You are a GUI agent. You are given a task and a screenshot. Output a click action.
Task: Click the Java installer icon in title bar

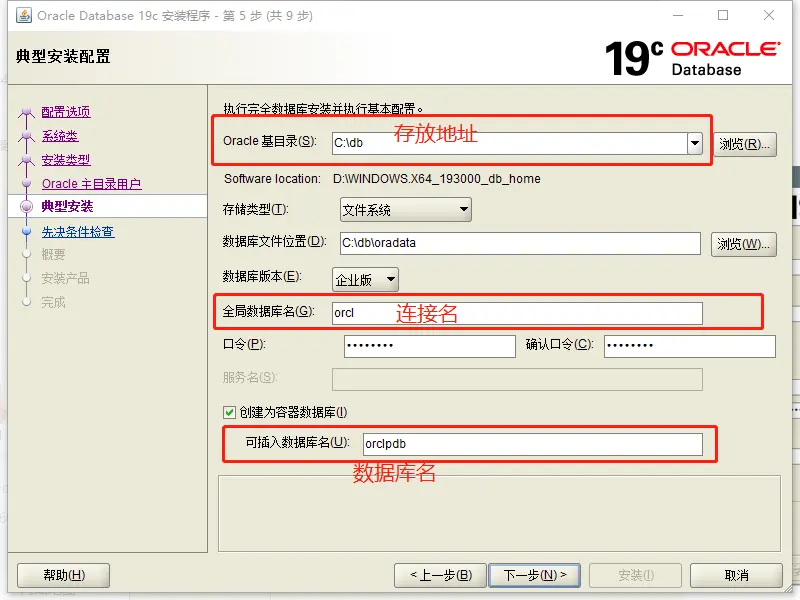(x=23, y=15)
